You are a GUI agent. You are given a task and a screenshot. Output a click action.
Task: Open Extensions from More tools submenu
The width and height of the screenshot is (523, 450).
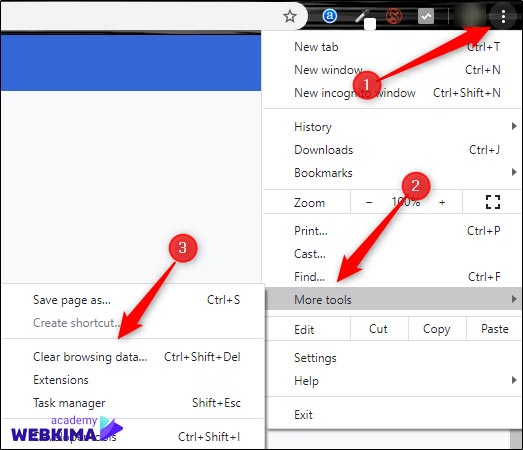[133, 380]
